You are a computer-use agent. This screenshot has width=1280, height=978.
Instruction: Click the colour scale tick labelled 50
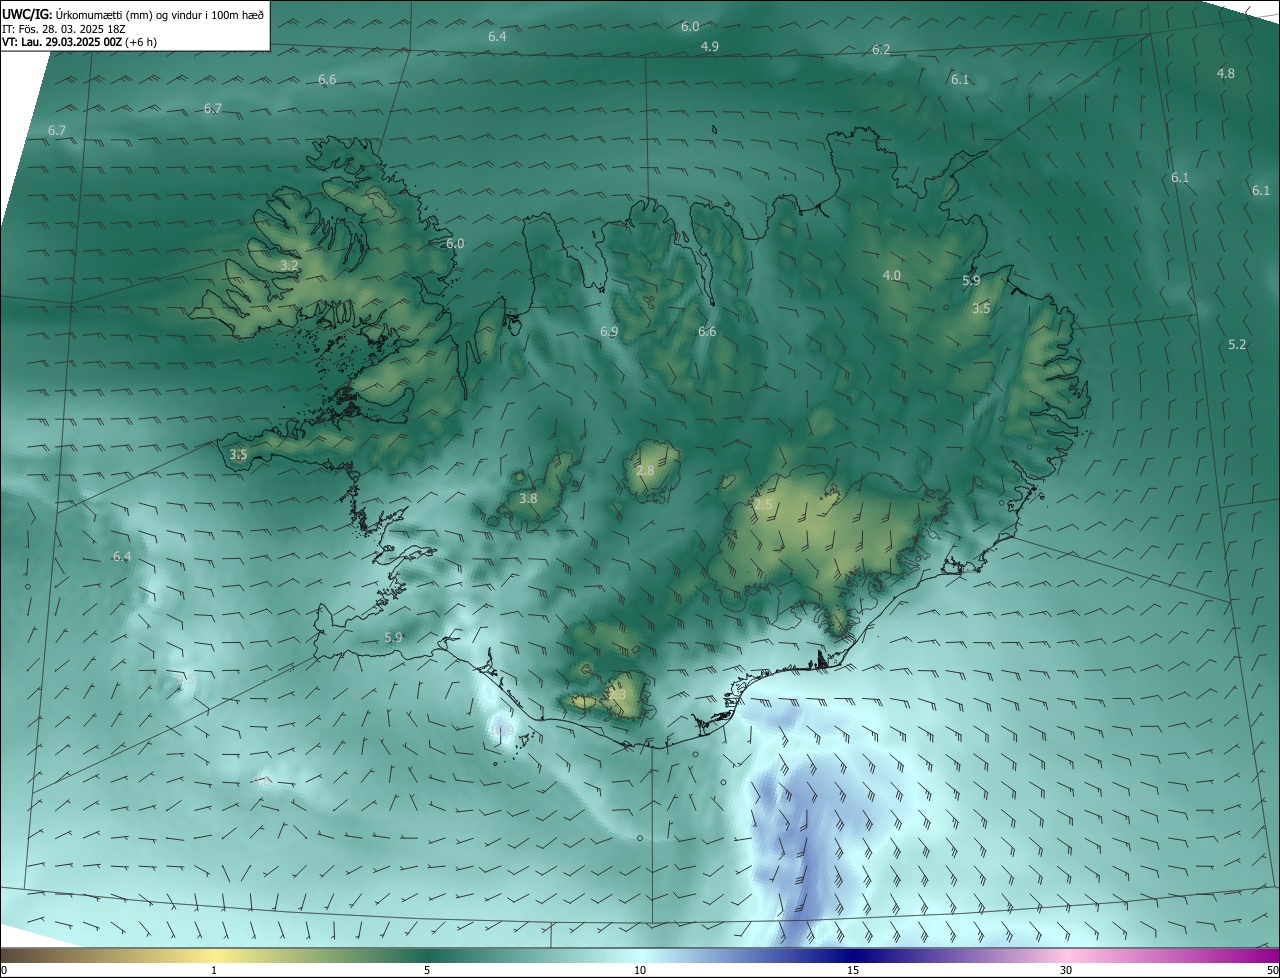coord(1272,970)
